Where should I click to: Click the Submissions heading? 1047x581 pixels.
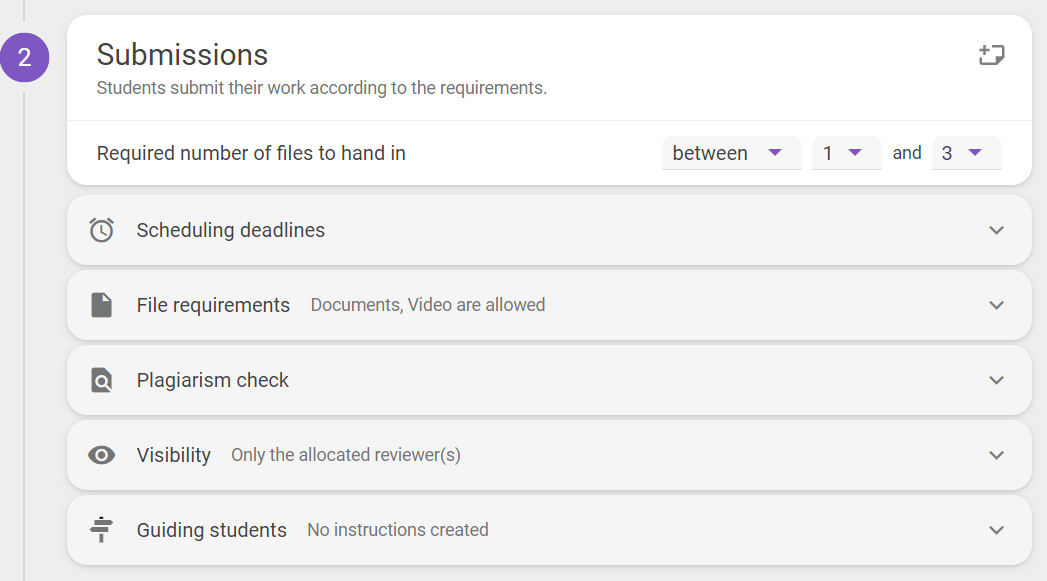(x=182, y=55)
